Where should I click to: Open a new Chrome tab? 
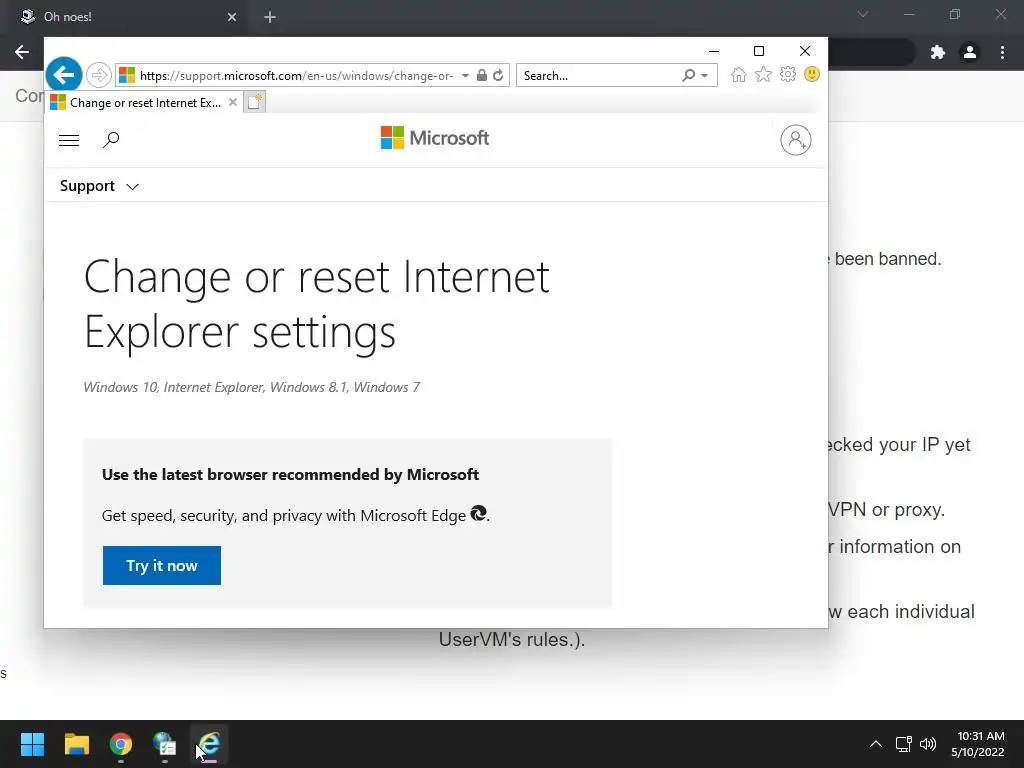click(270, 17)
